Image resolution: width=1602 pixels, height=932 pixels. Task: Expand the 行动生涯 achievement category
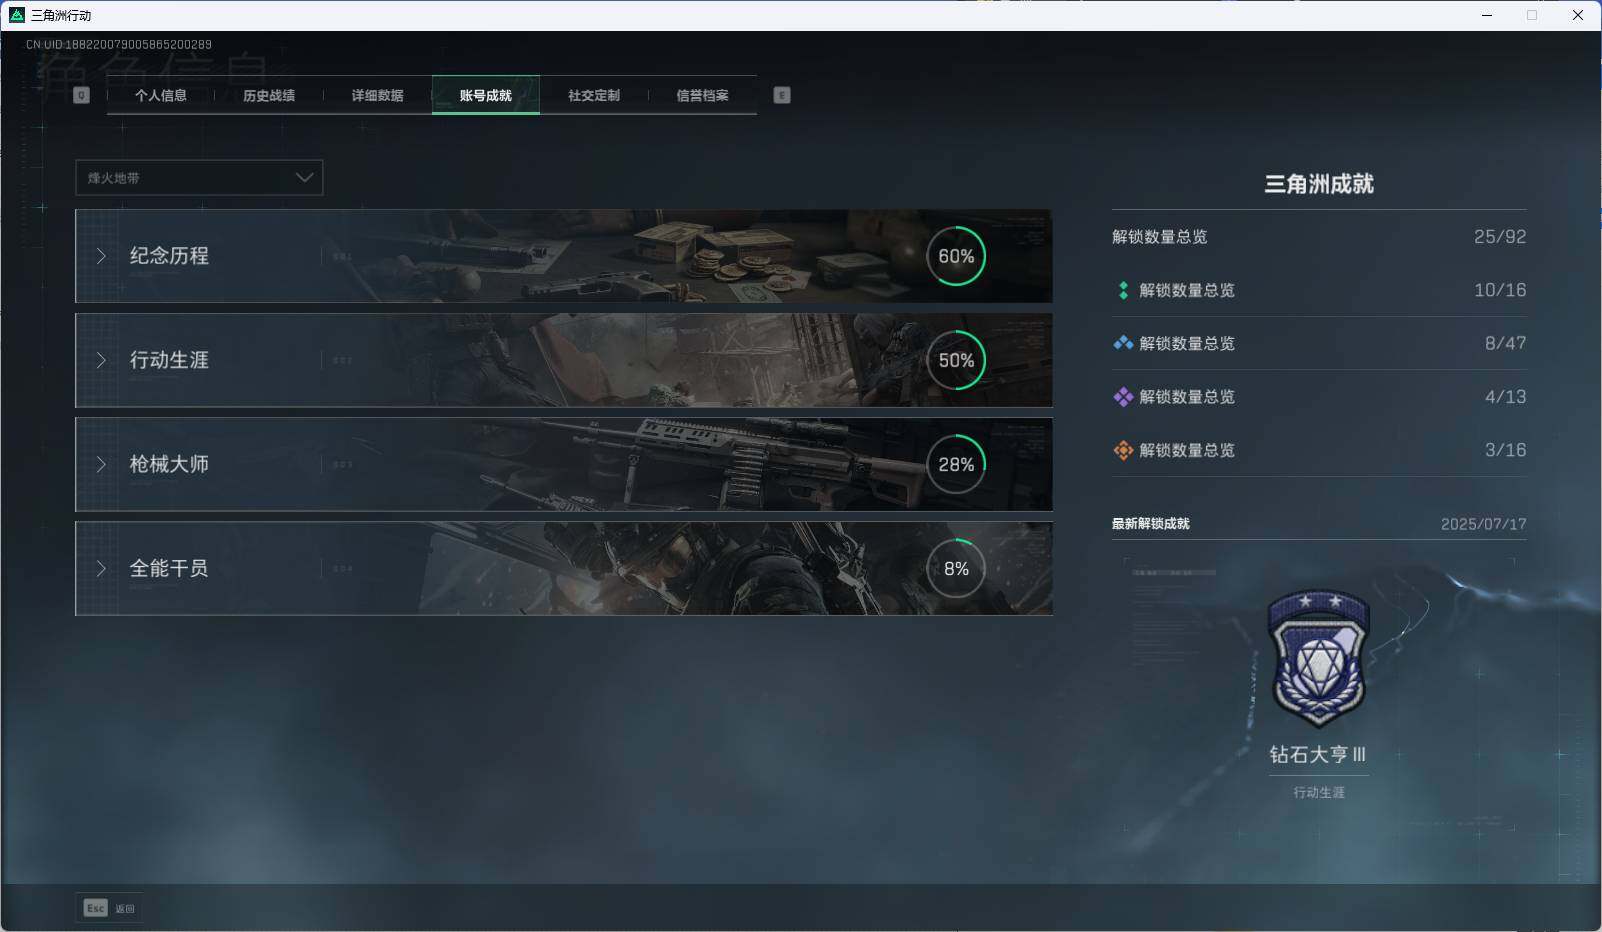(564, 360)
